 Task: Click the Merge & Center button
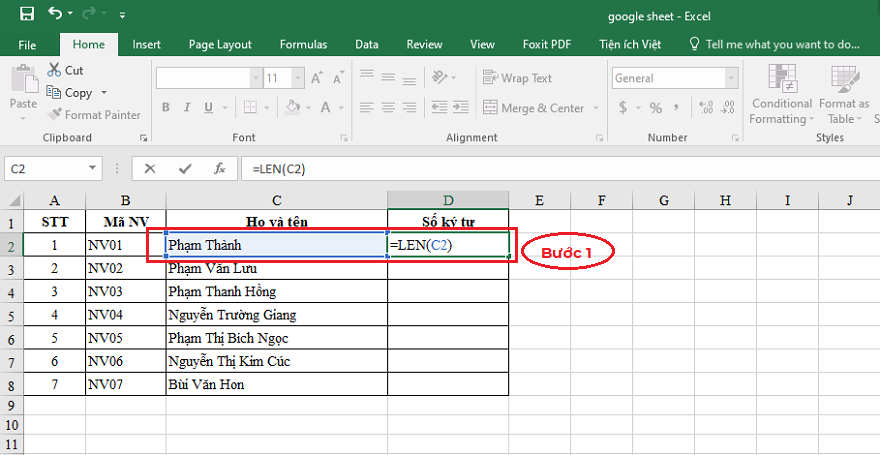534,108
